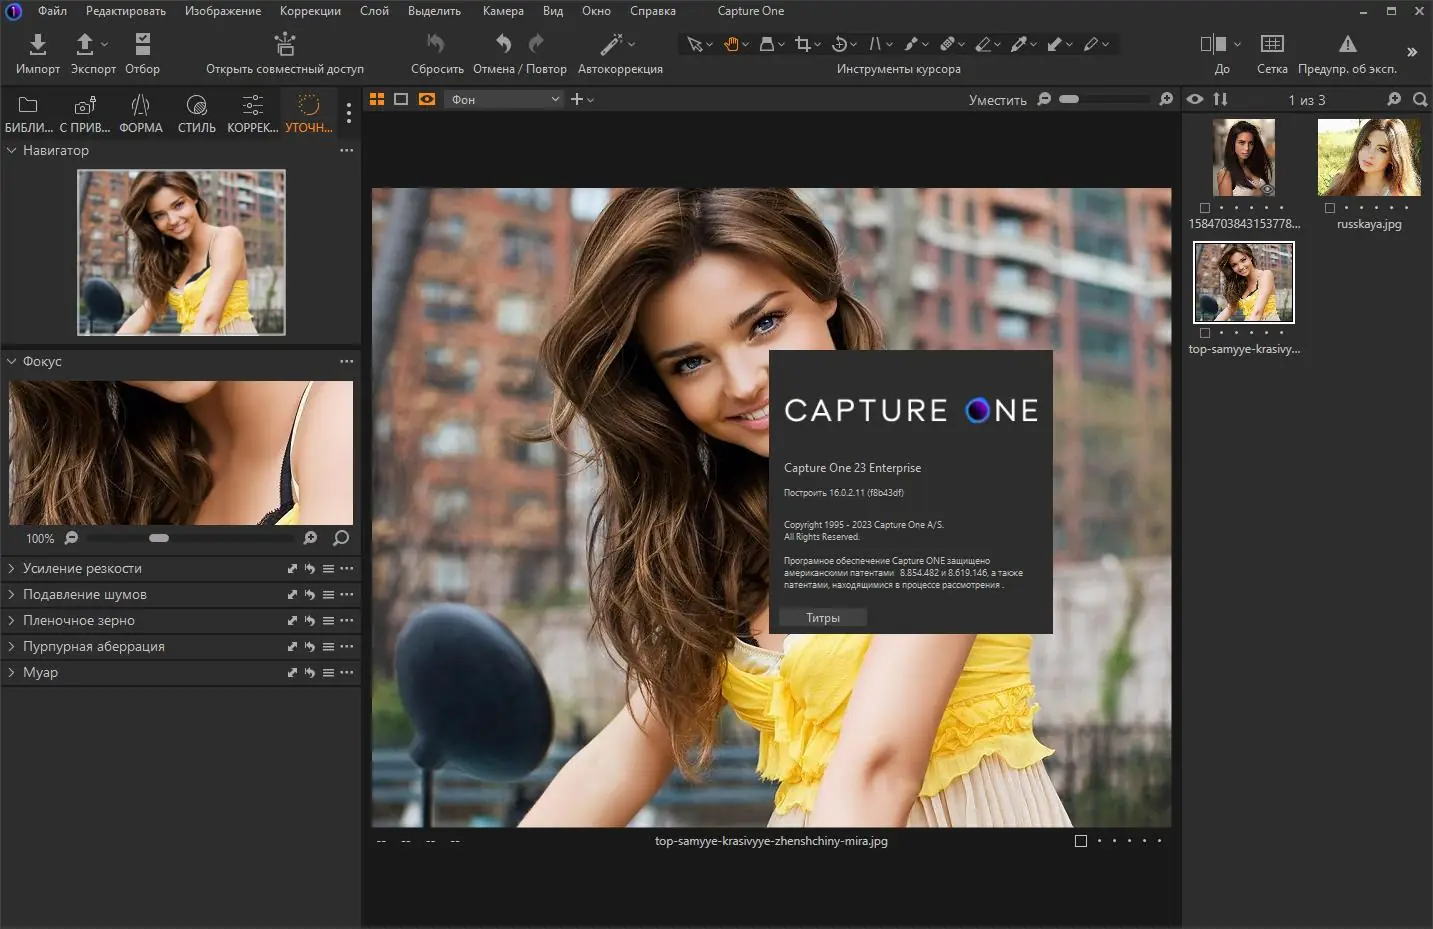Tick the checkbox under russkaya.jpg thumbnail

tap(1330, 208)
